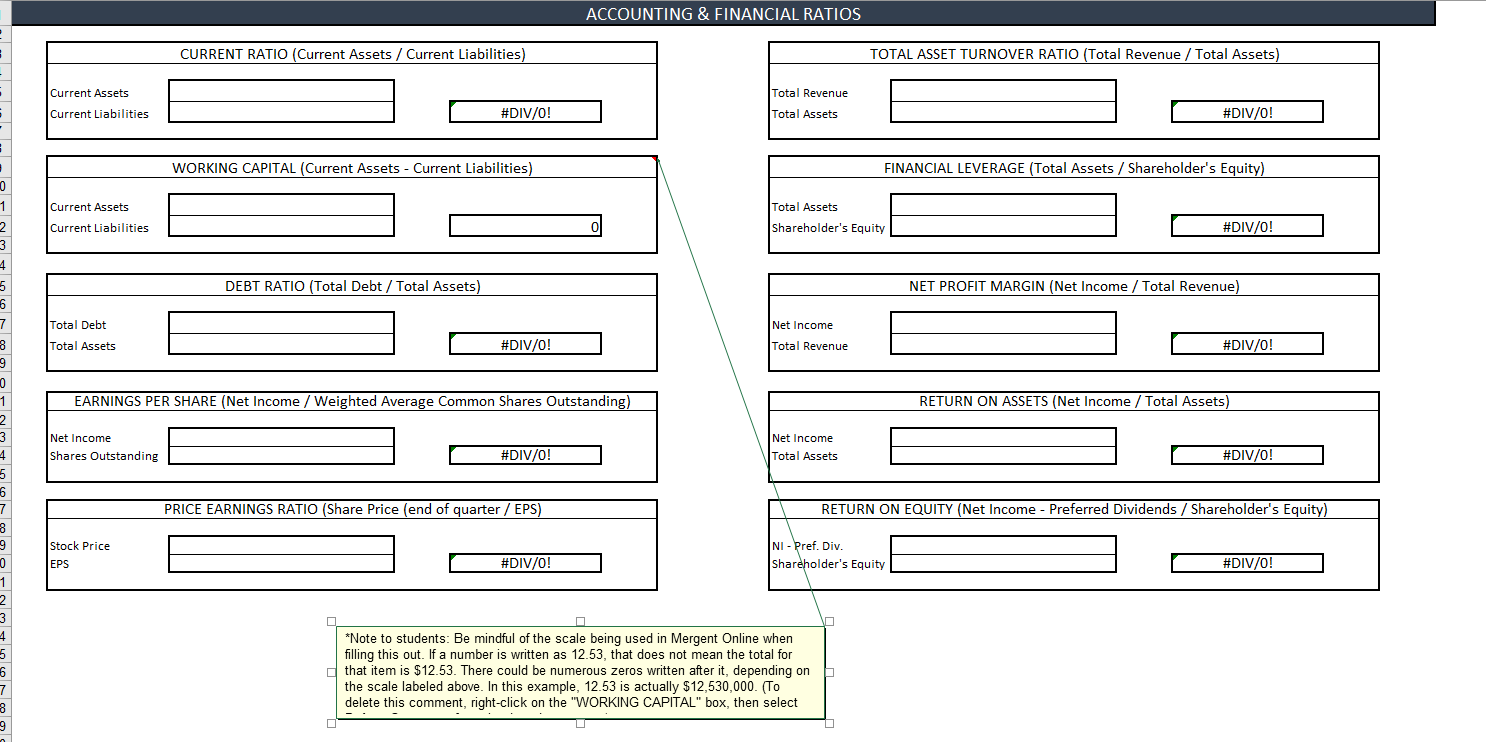This screenshot has height=742, width=1486.
Task: Select the EARNINGS PER SHARE title cell
Action: [352, 401]
